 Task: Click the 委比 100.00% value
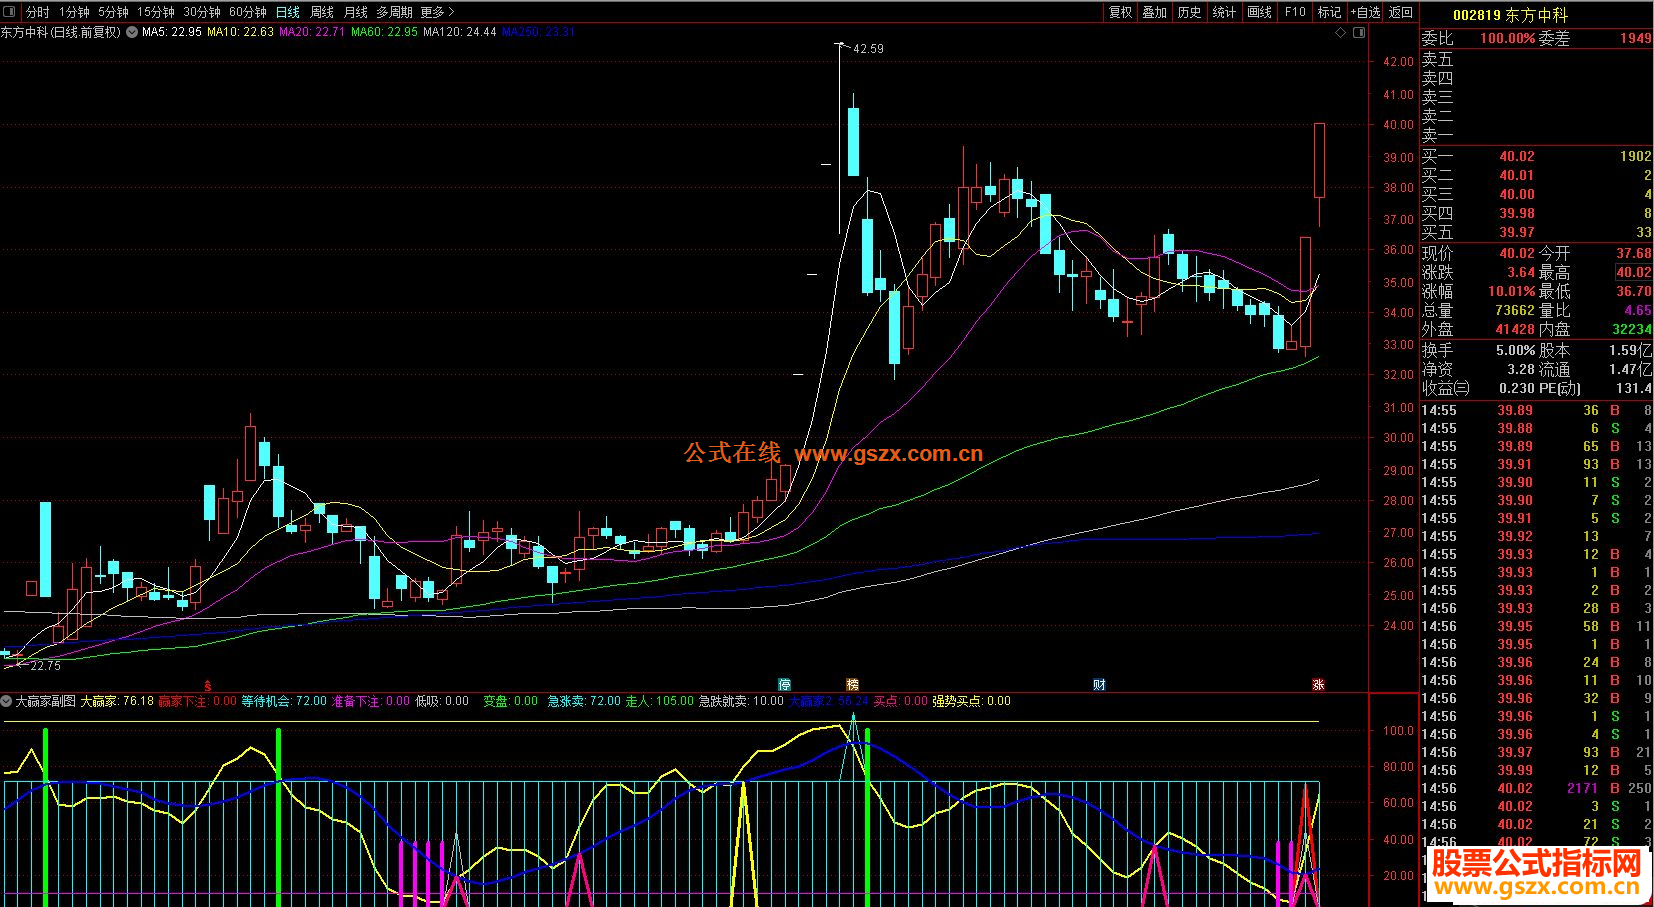coord(1507,38)
